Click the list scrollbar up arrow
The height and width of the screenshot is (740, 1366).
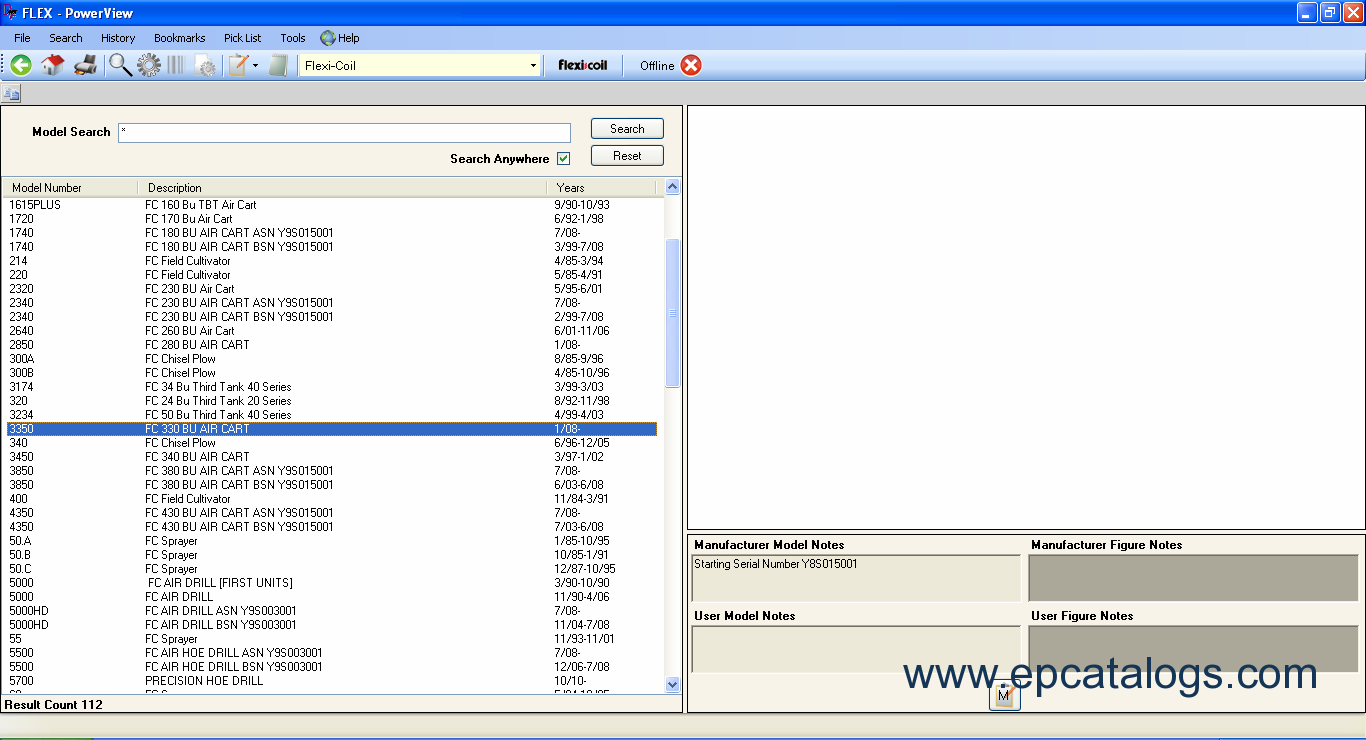672,187
